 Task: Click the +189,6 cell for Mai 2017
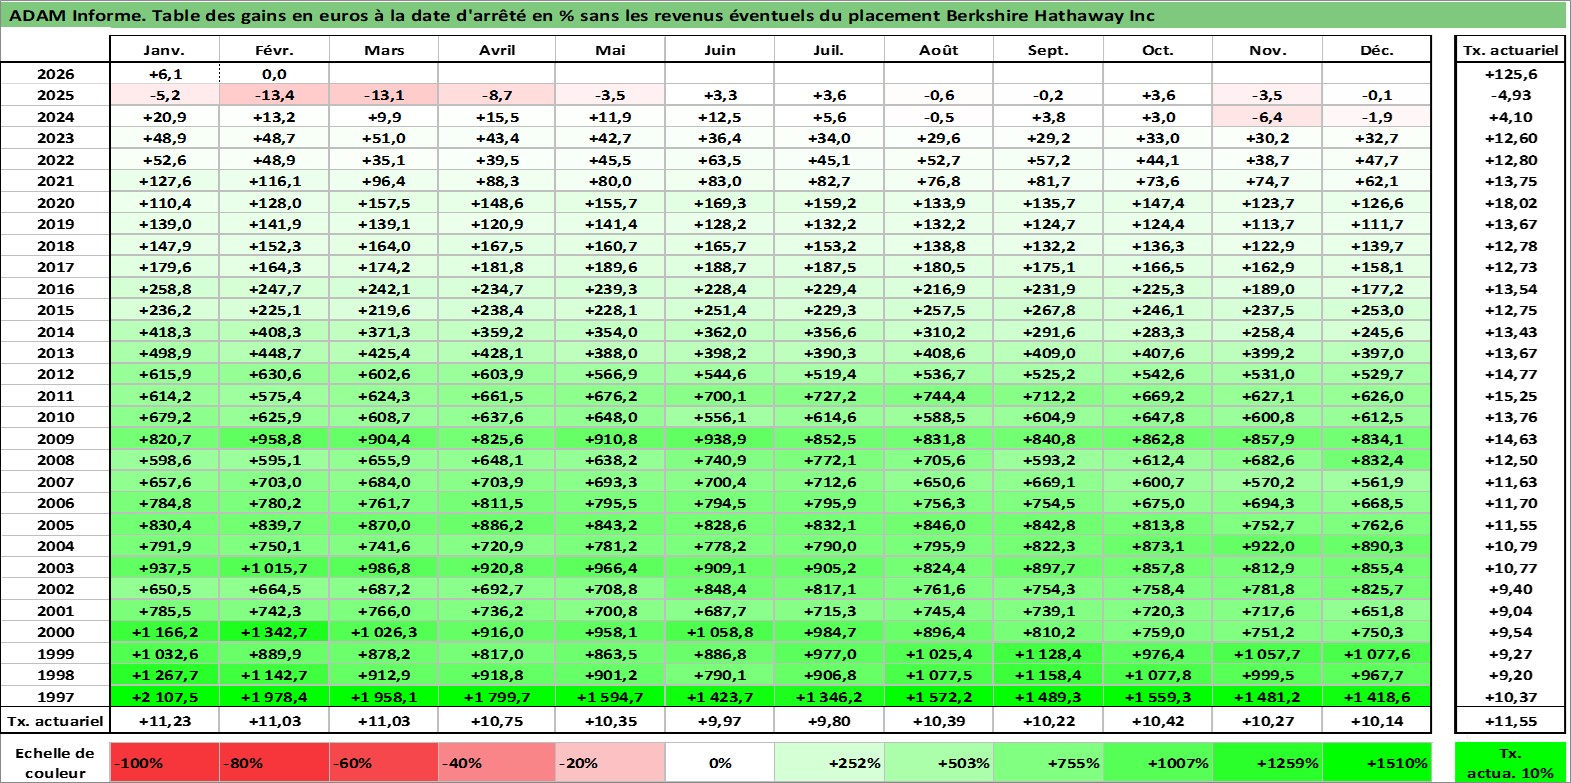pos(610,267)
